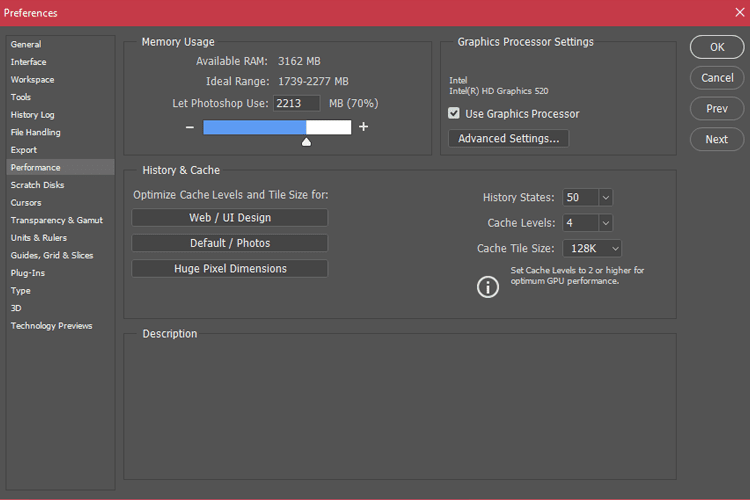Open Transparency & Gamut preferences
750x500 pixels.
pos(60,220)
